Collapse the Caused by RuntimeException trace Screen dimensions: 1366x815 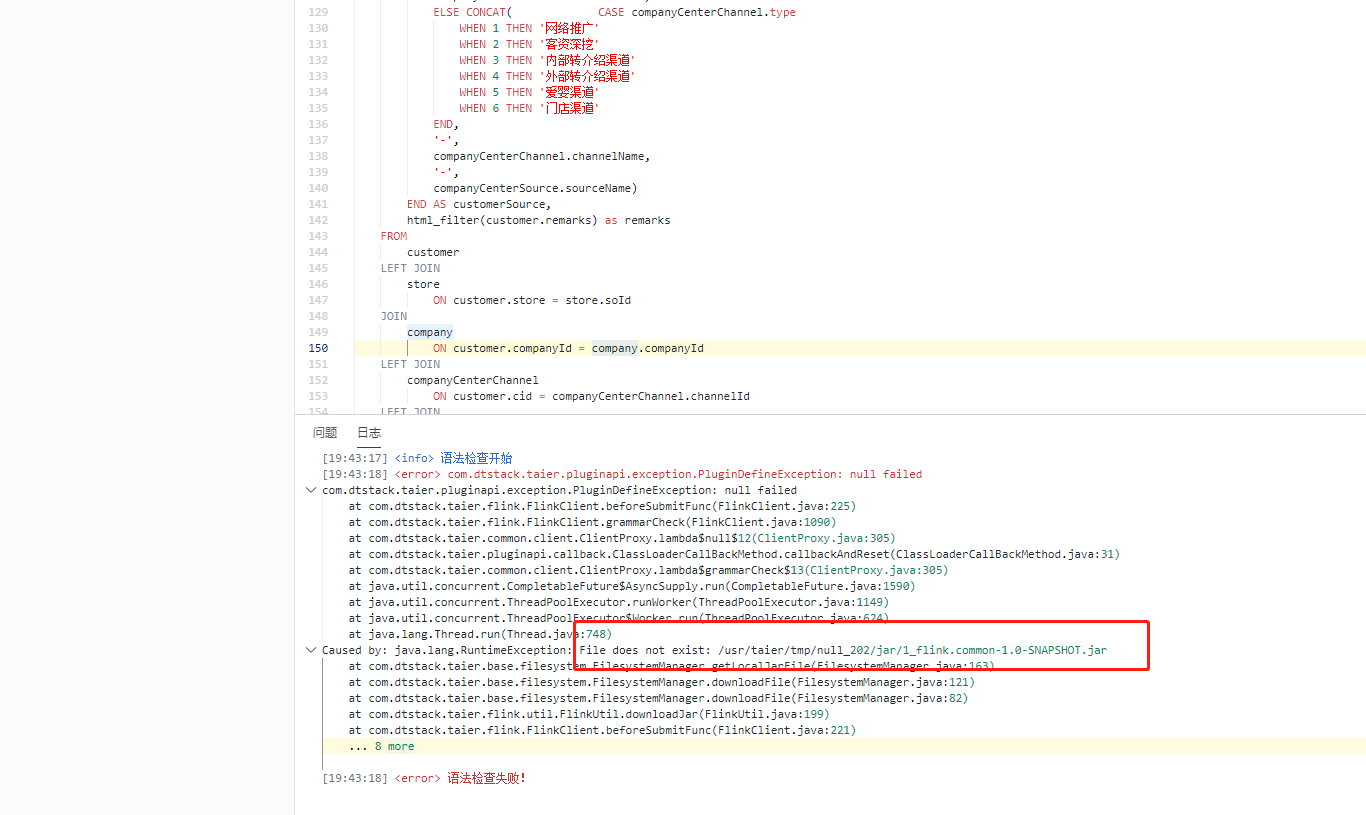point(311,649)
